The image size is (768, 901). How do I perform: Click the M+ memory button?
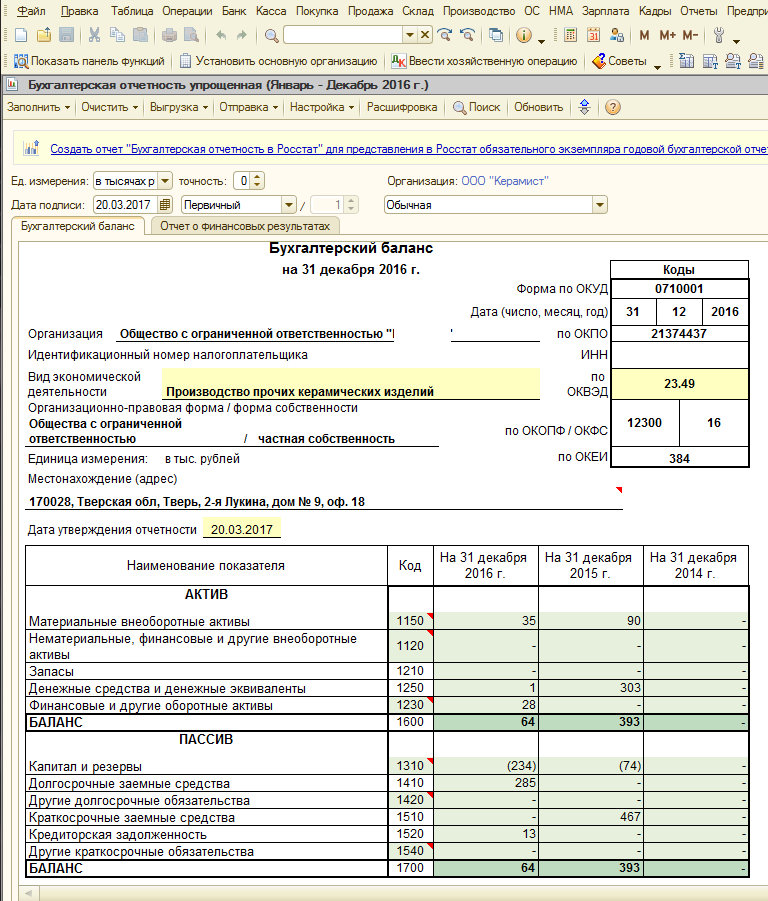pos(667,36)
